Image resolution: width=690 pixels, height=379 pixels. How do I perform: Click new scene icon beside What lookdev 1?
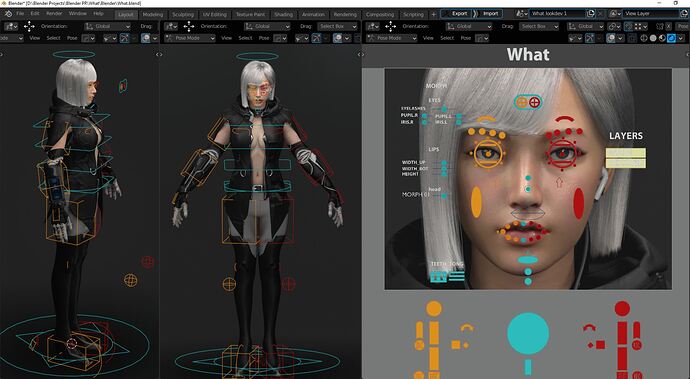(591, 14)
